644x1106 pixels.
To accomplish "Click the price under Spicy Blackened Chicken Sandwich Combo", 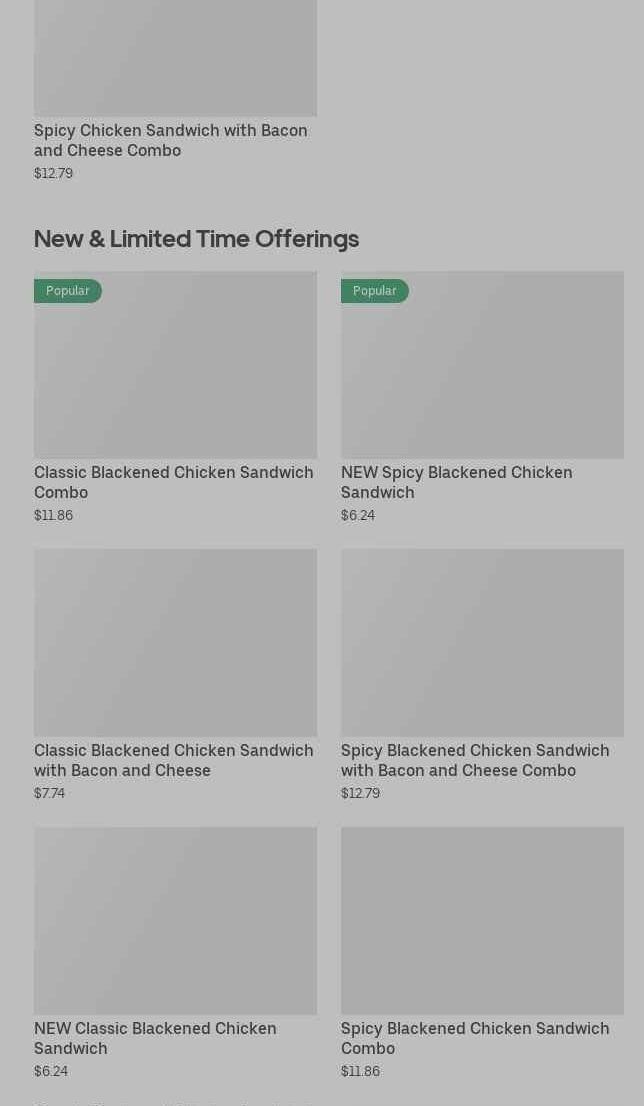I will 360,1071.
